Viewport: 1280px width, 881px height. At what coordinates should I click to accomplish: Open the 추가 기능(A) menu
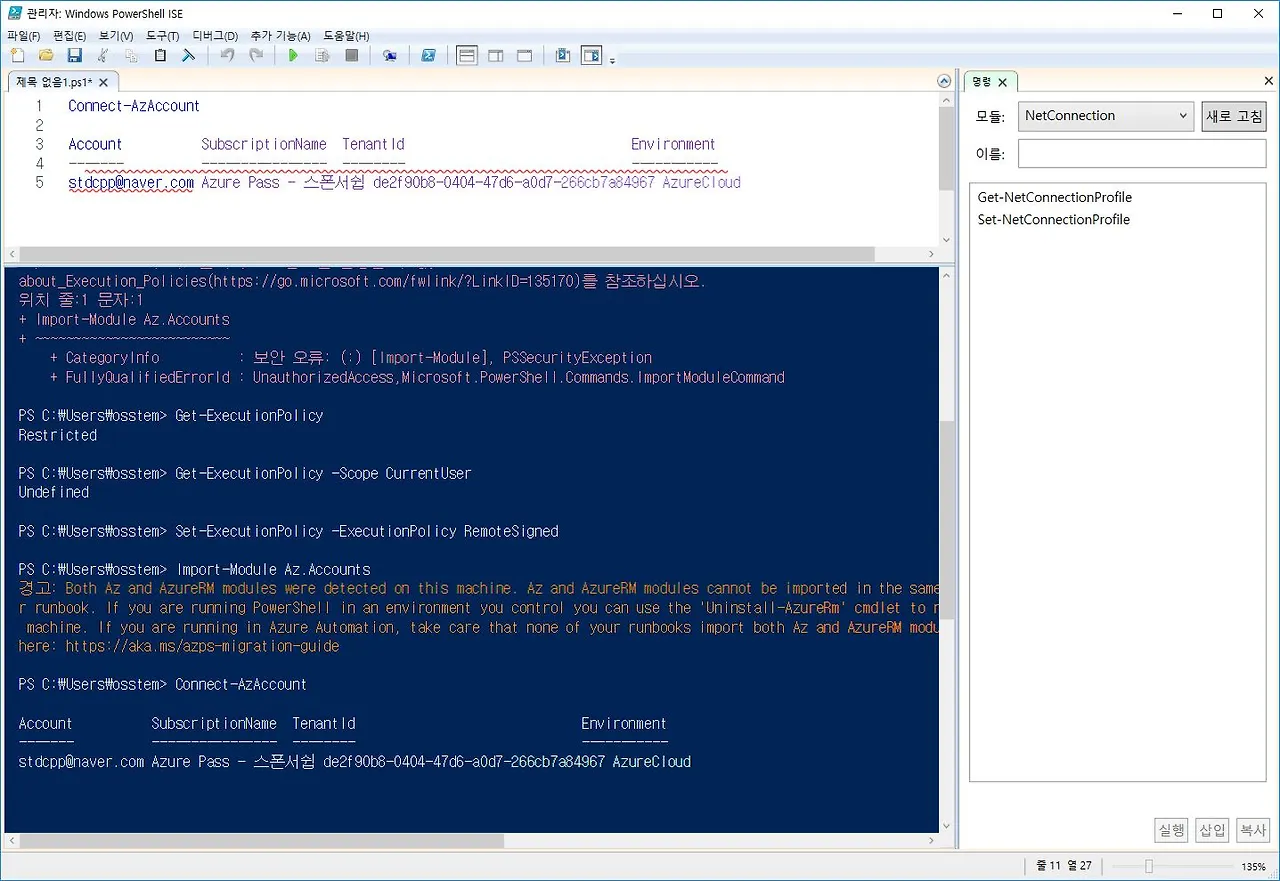pos(281,36)
